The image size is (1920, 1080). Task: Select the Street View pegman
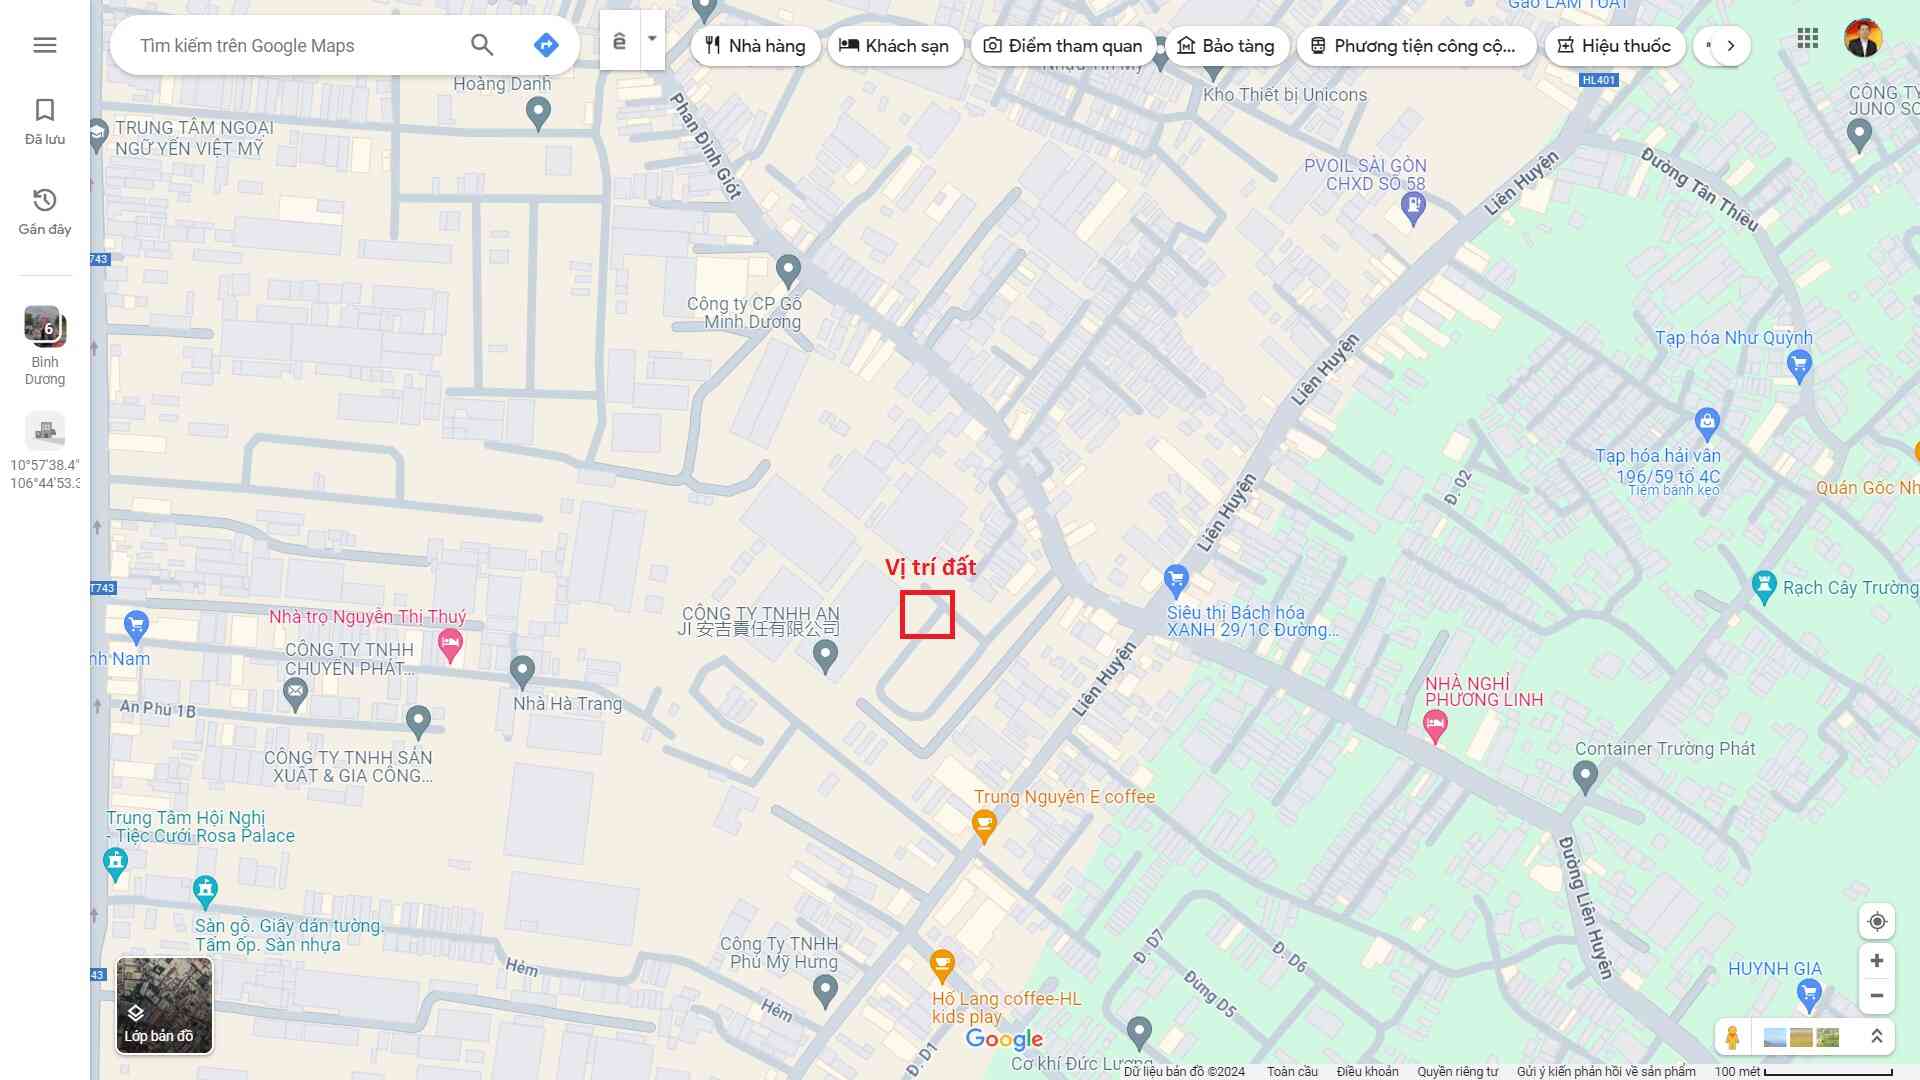pyautogui.click(x=1732, y=1037)
